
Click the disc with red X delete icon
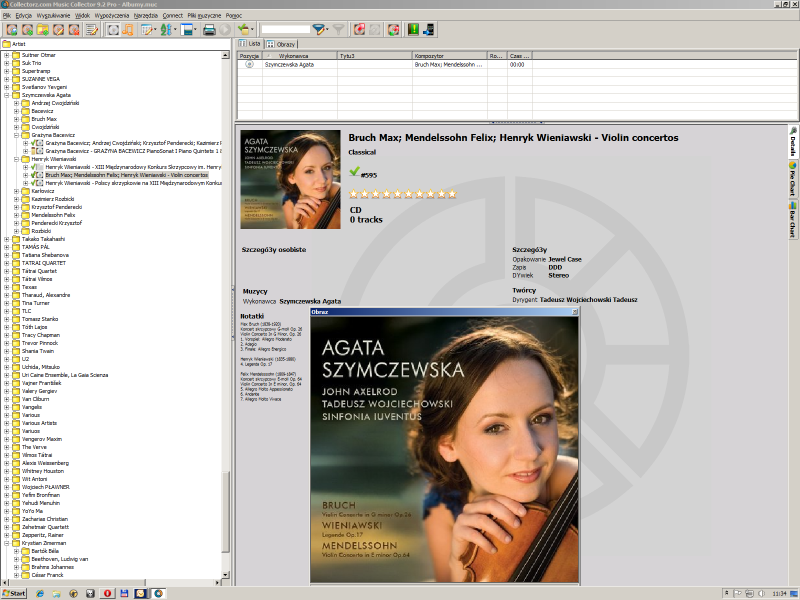coord(74,30)
